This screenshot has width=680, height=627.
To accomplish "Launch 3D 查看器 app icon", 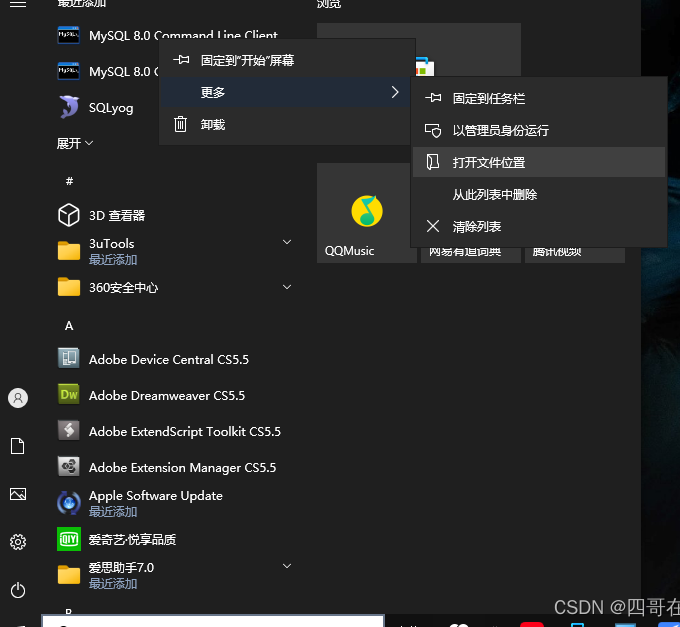I will [x=68, y=215].
